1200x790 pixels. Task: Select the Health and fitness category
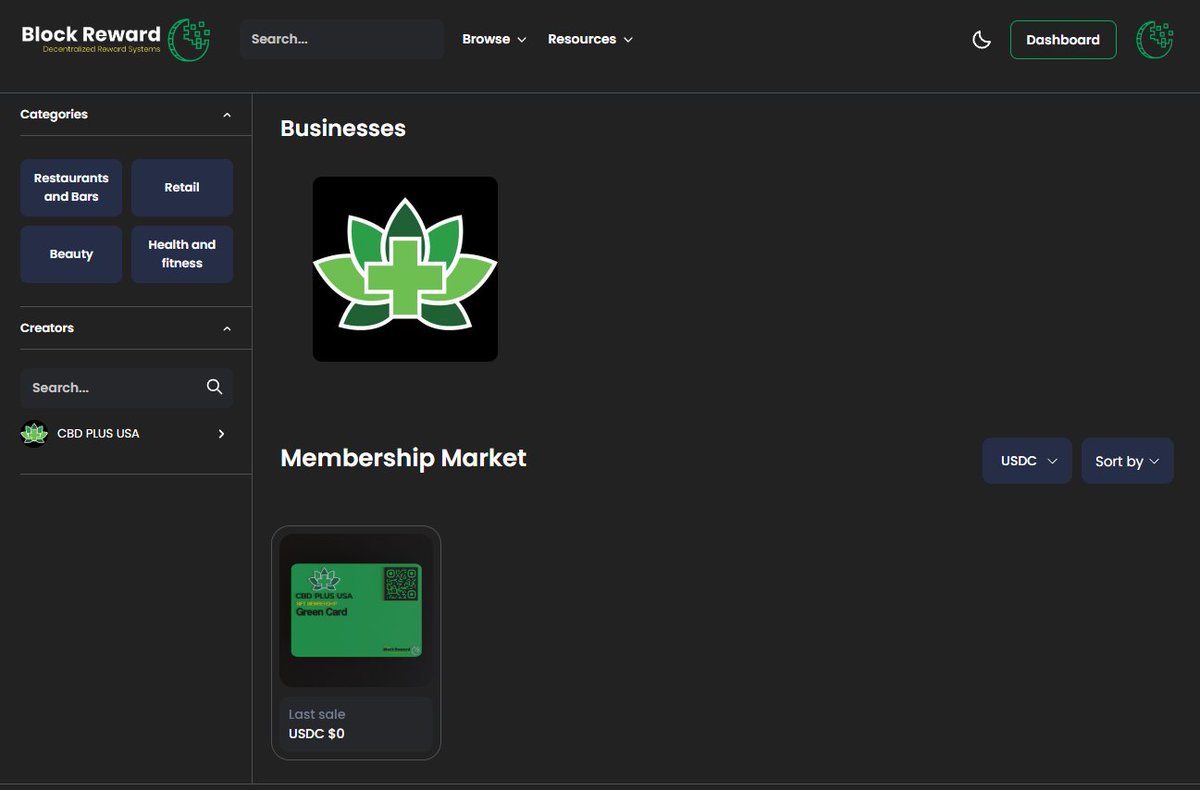[182, 254]
